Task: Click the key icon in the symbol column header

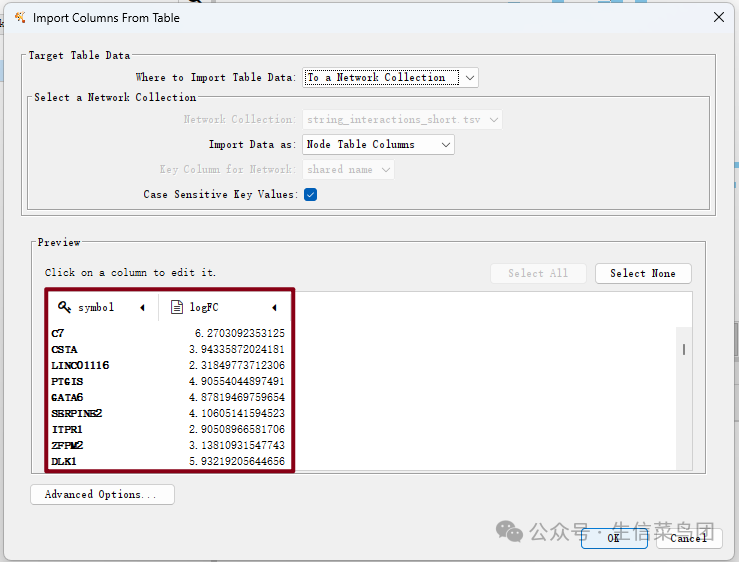Action: (x=64, y=307)
